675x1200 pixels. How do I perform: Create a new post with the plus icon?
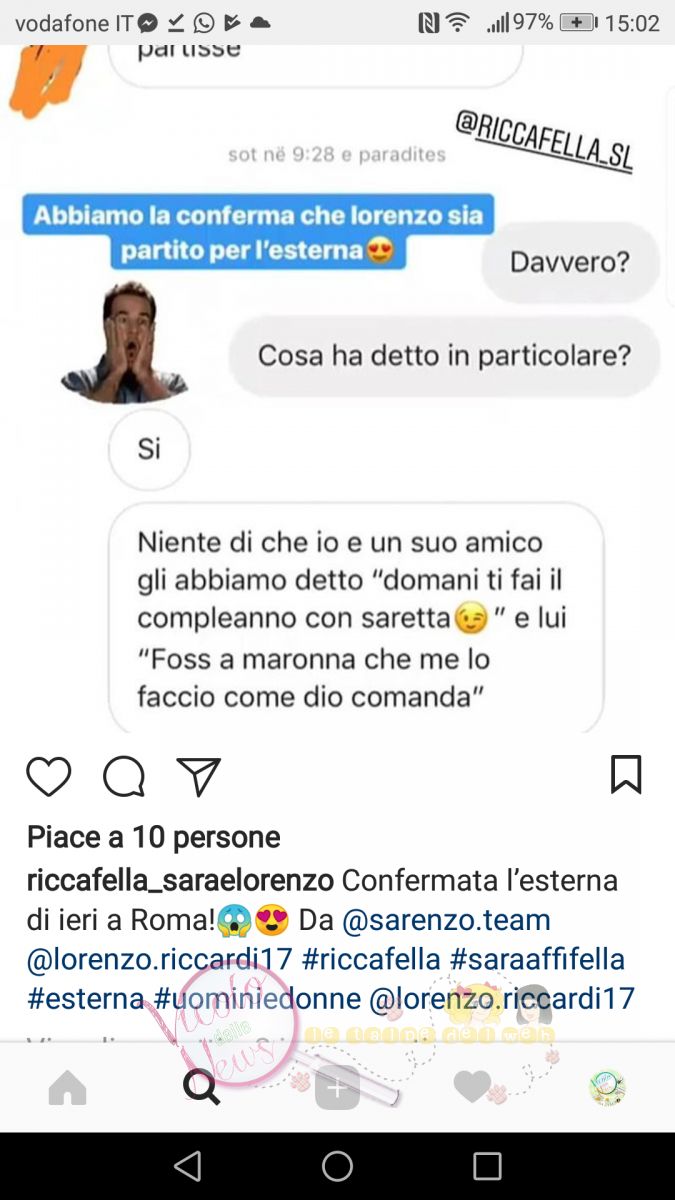337,1088
